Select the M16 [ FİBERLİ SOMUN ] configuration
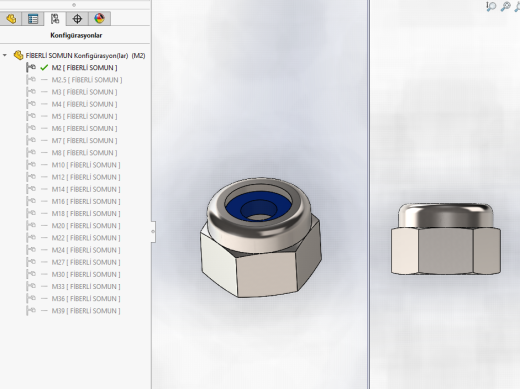Image resolution: width=520 pixels, height=389 pixels. tap(86, 201)
